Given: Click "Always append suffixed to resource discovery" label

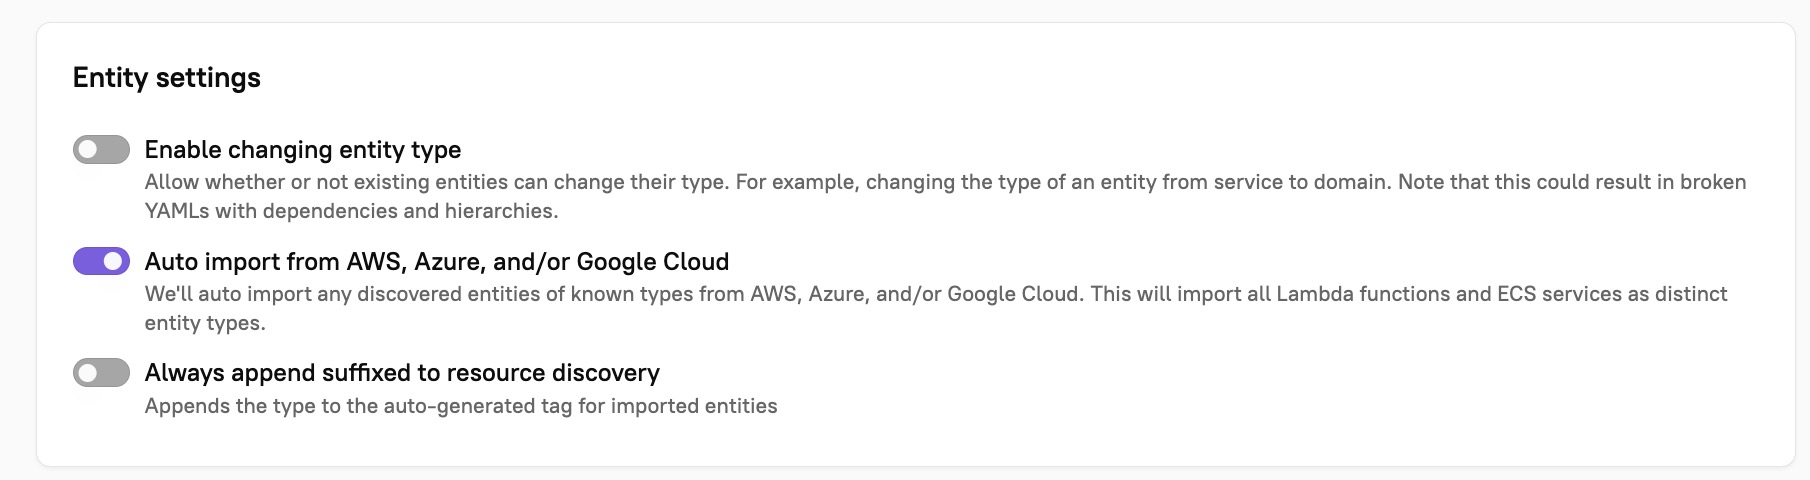Looking at the screenshot, I should coord(402,373).
